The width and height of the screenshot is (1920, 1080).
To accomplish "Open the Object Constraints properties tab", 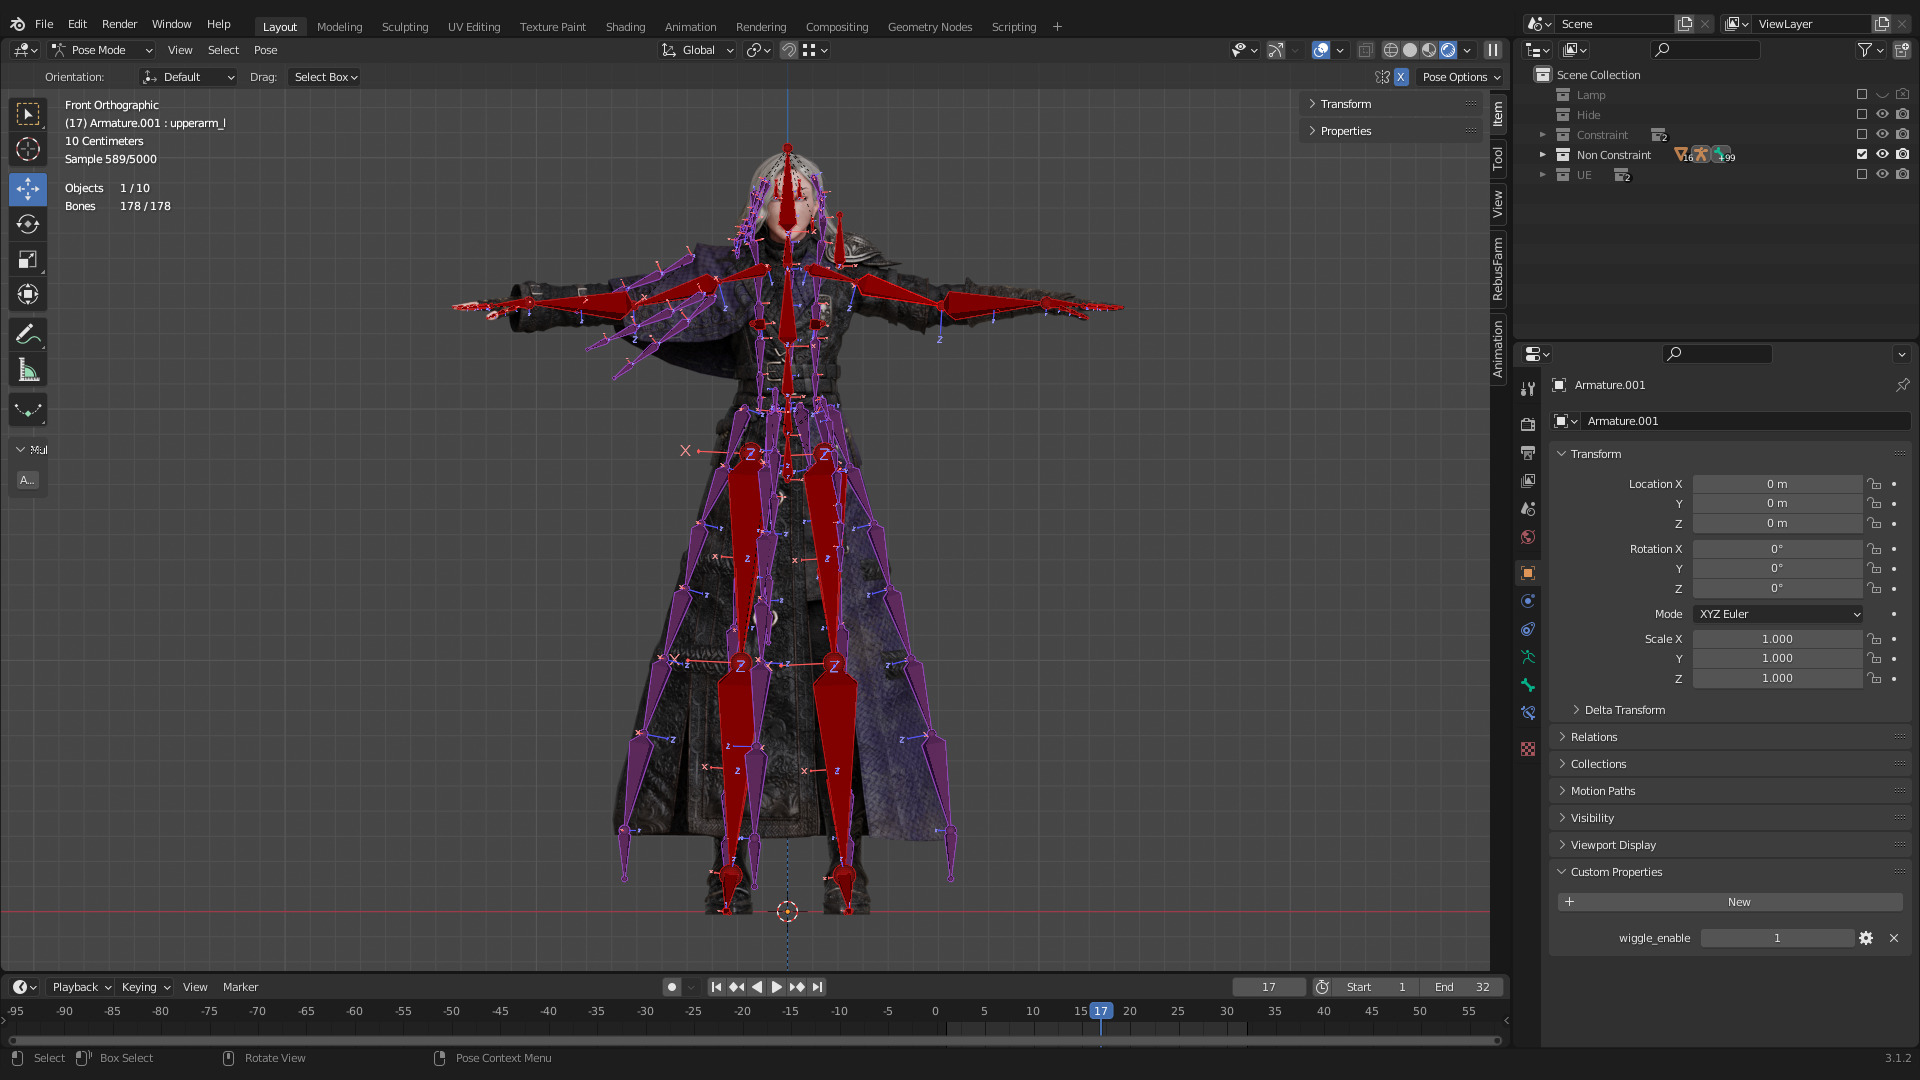I will click(x=1528, y=629).
